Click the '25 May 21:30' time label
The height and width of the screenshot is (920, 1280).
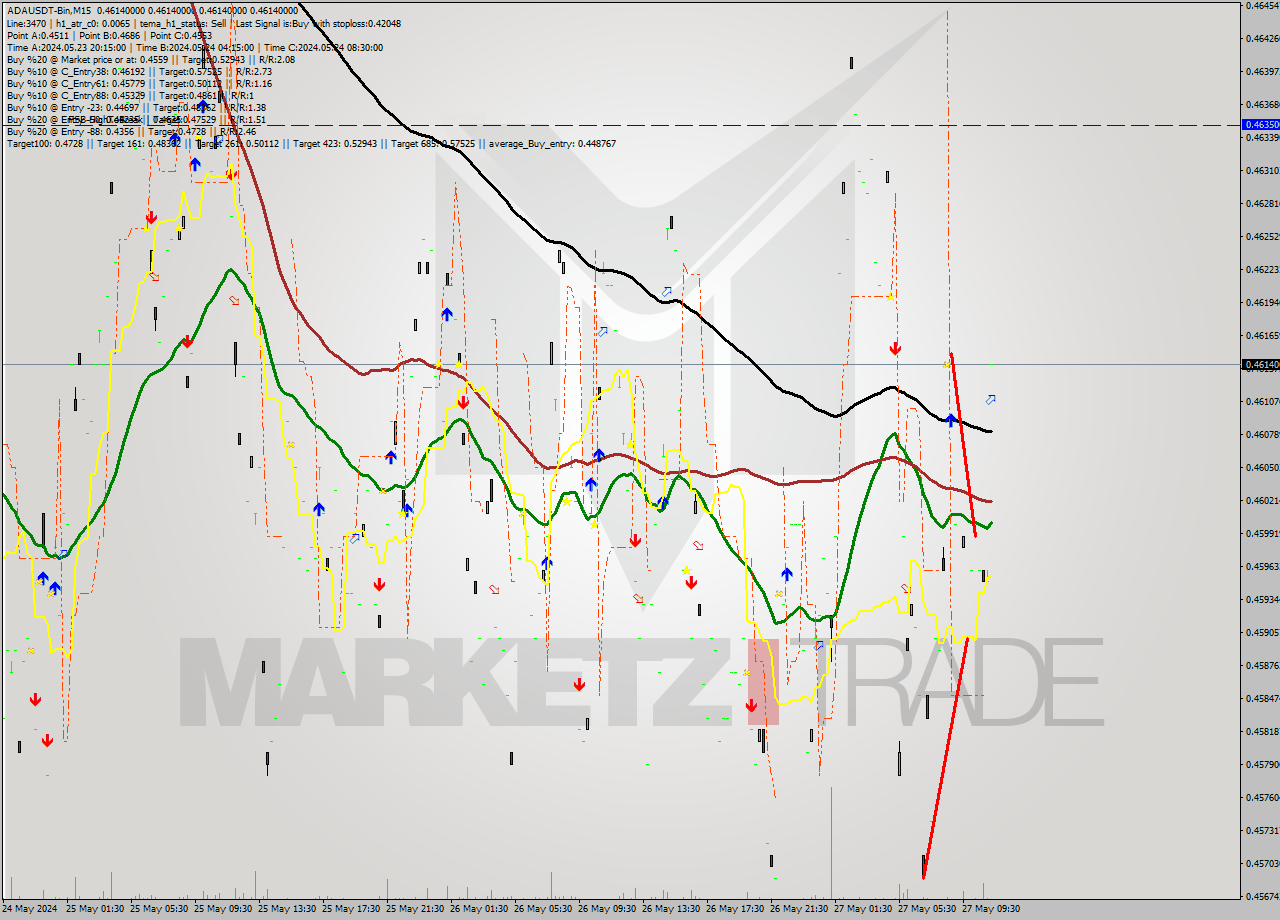pyautogui.click(x=414, y=909)
